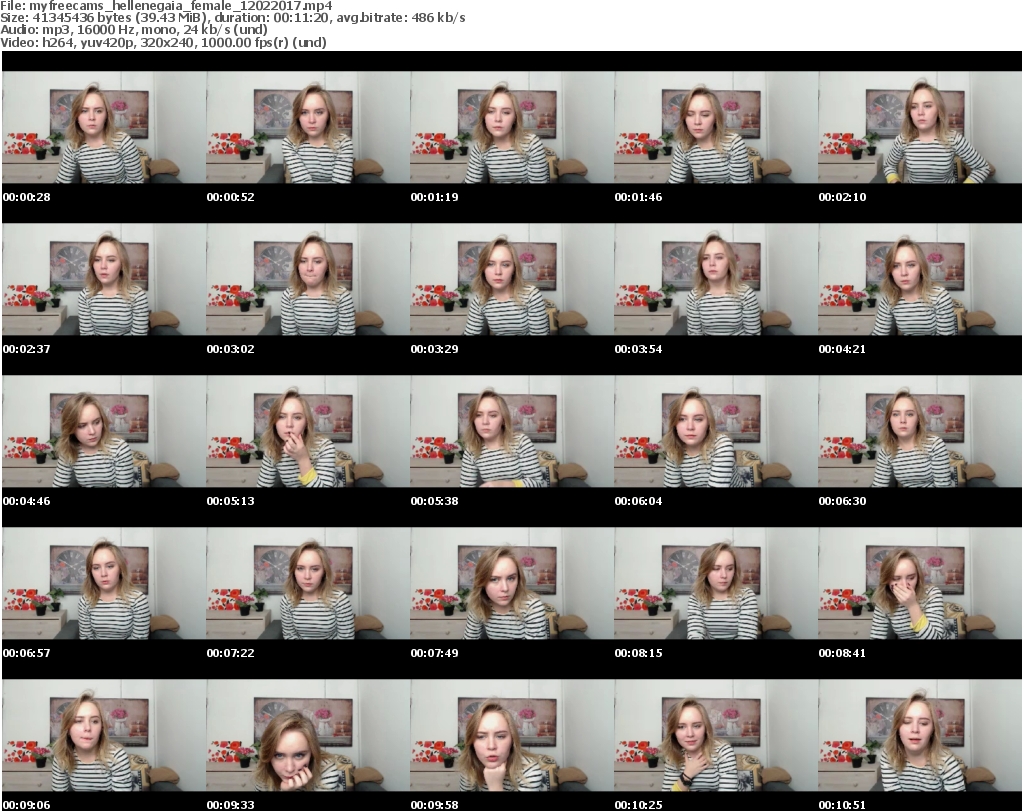Click the 00:04:46 timestamp label

click(x=27, y=501)
